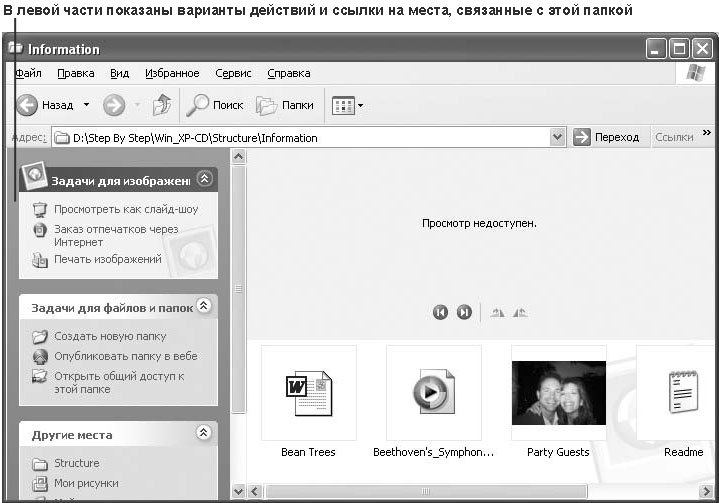Click the print pictures printer icon
The height and width of the screenshot is (503, 719).
(40, 260)
